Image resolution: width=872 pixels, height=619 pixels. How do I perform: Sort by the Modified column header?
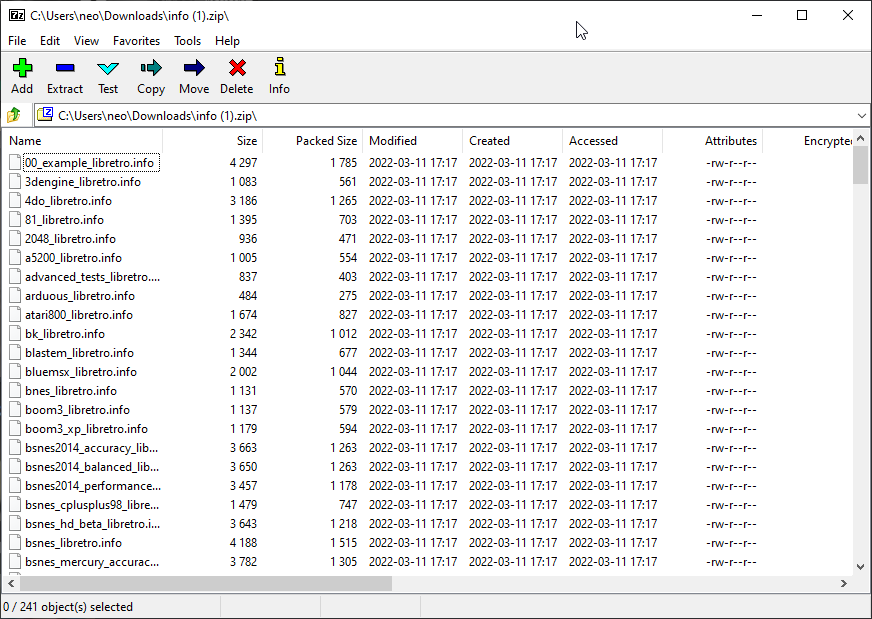[393, 141]
